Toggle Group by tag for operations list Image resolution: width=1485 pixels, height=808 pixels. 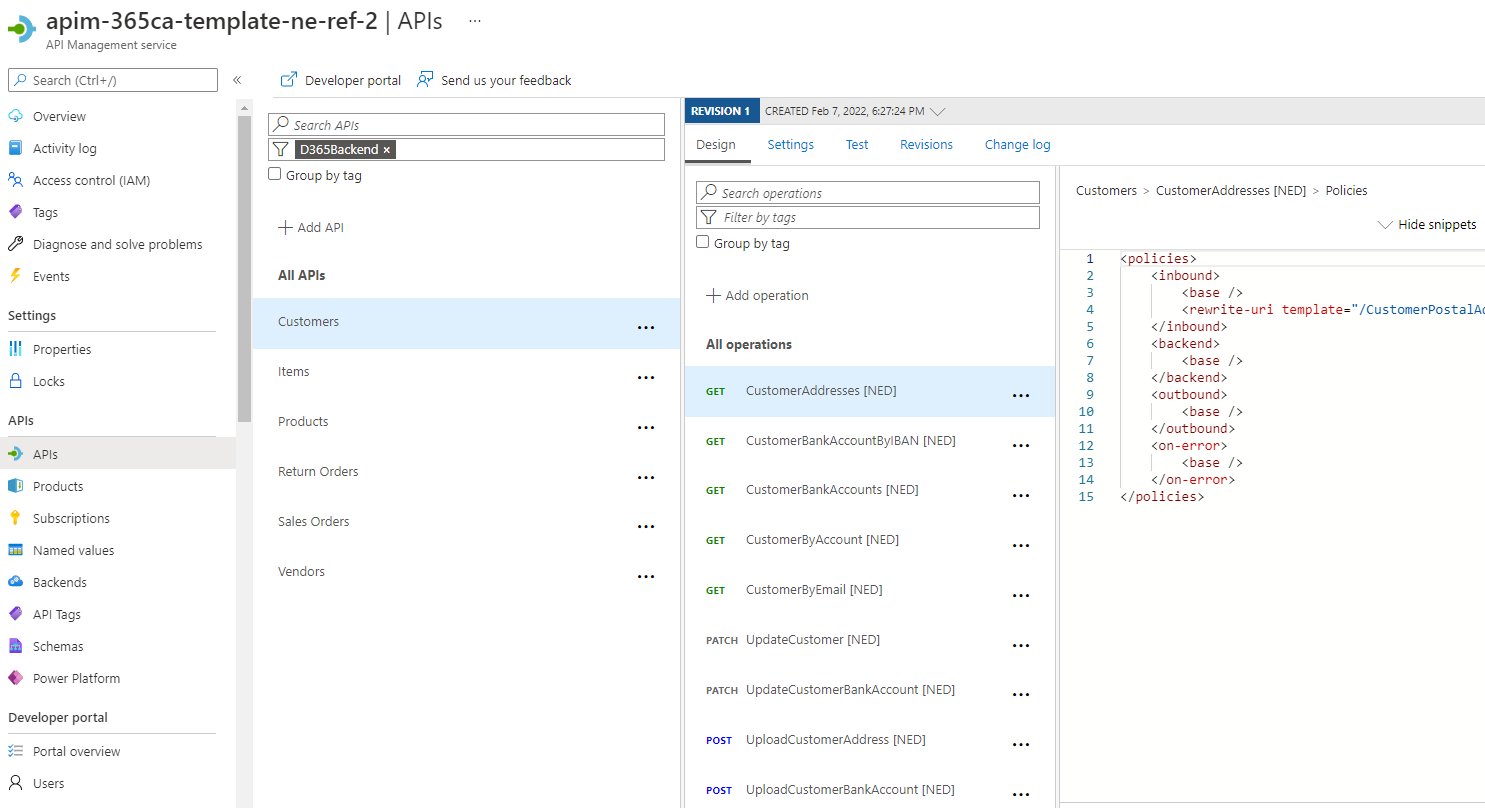[x=702, y=242]
